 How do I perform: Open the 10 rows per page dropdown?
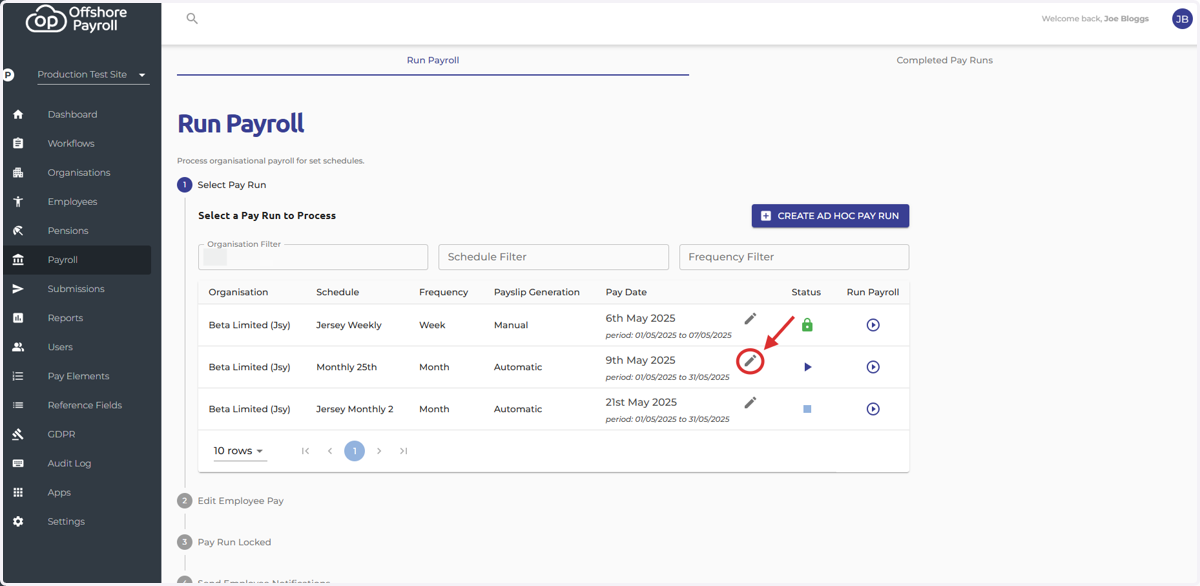238,451
